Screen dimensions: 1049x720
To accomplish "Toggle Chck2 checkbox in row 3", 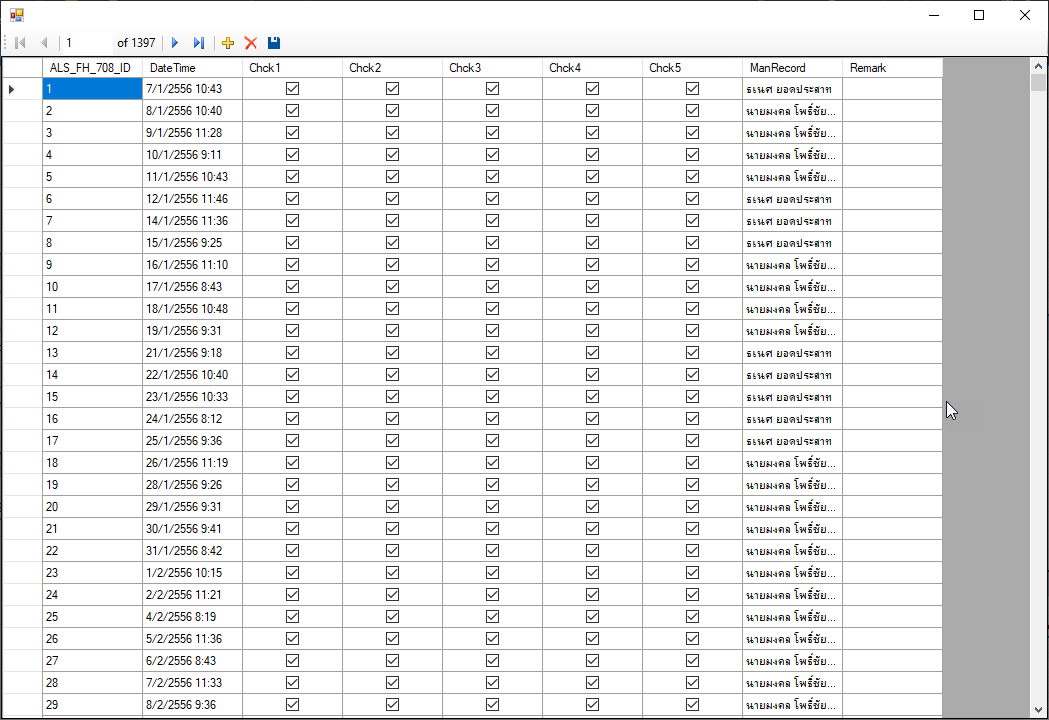I will coord(393,132).
